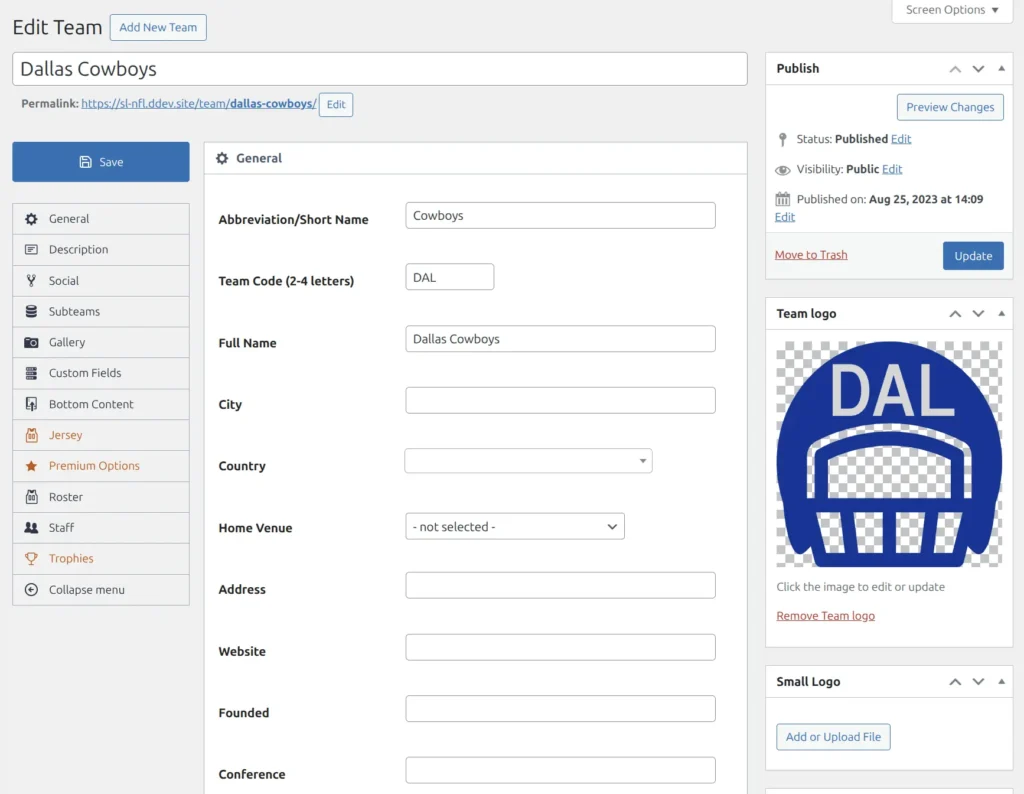Click the Website input field

pos(560,647)
